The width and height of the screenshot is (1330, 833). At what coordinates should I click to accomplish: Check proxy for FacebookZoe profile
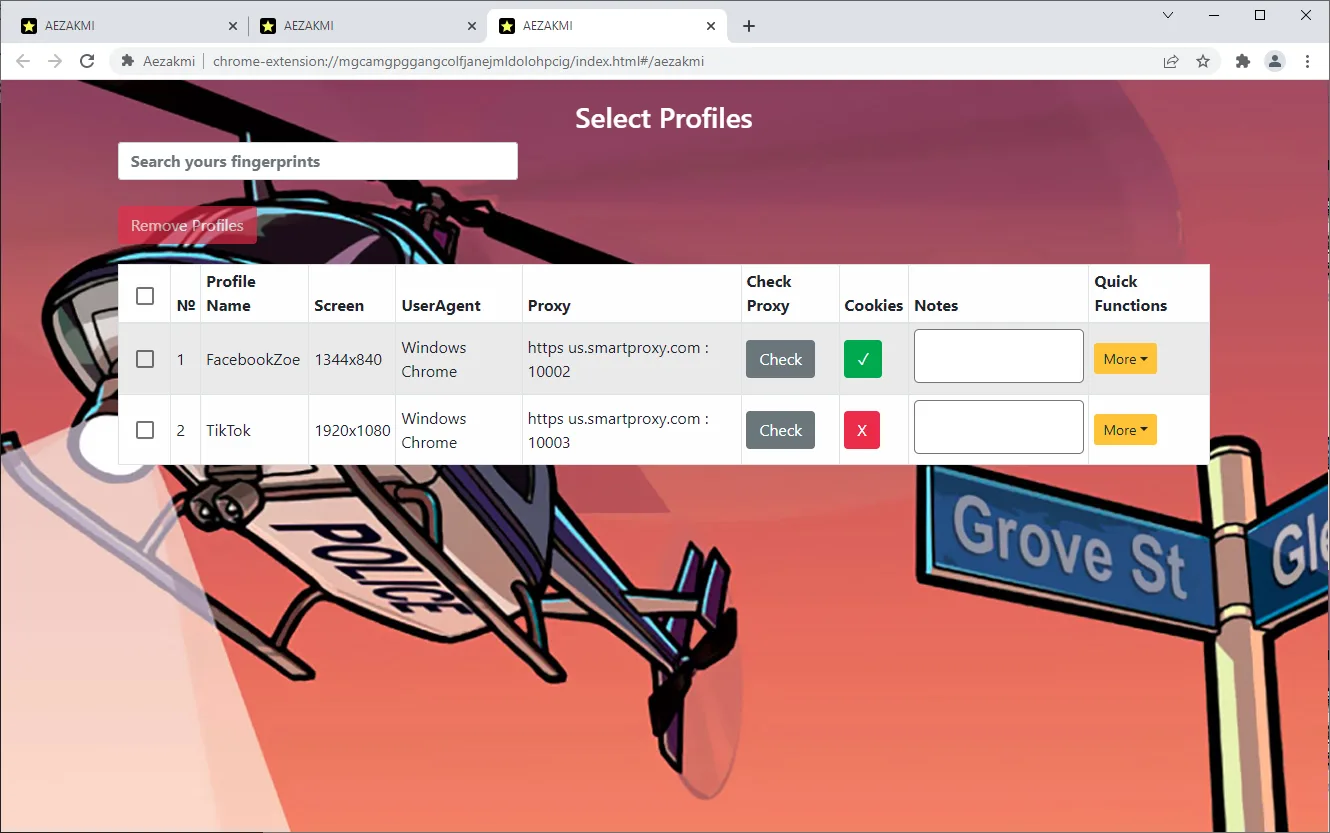click(x=780, y=359)
